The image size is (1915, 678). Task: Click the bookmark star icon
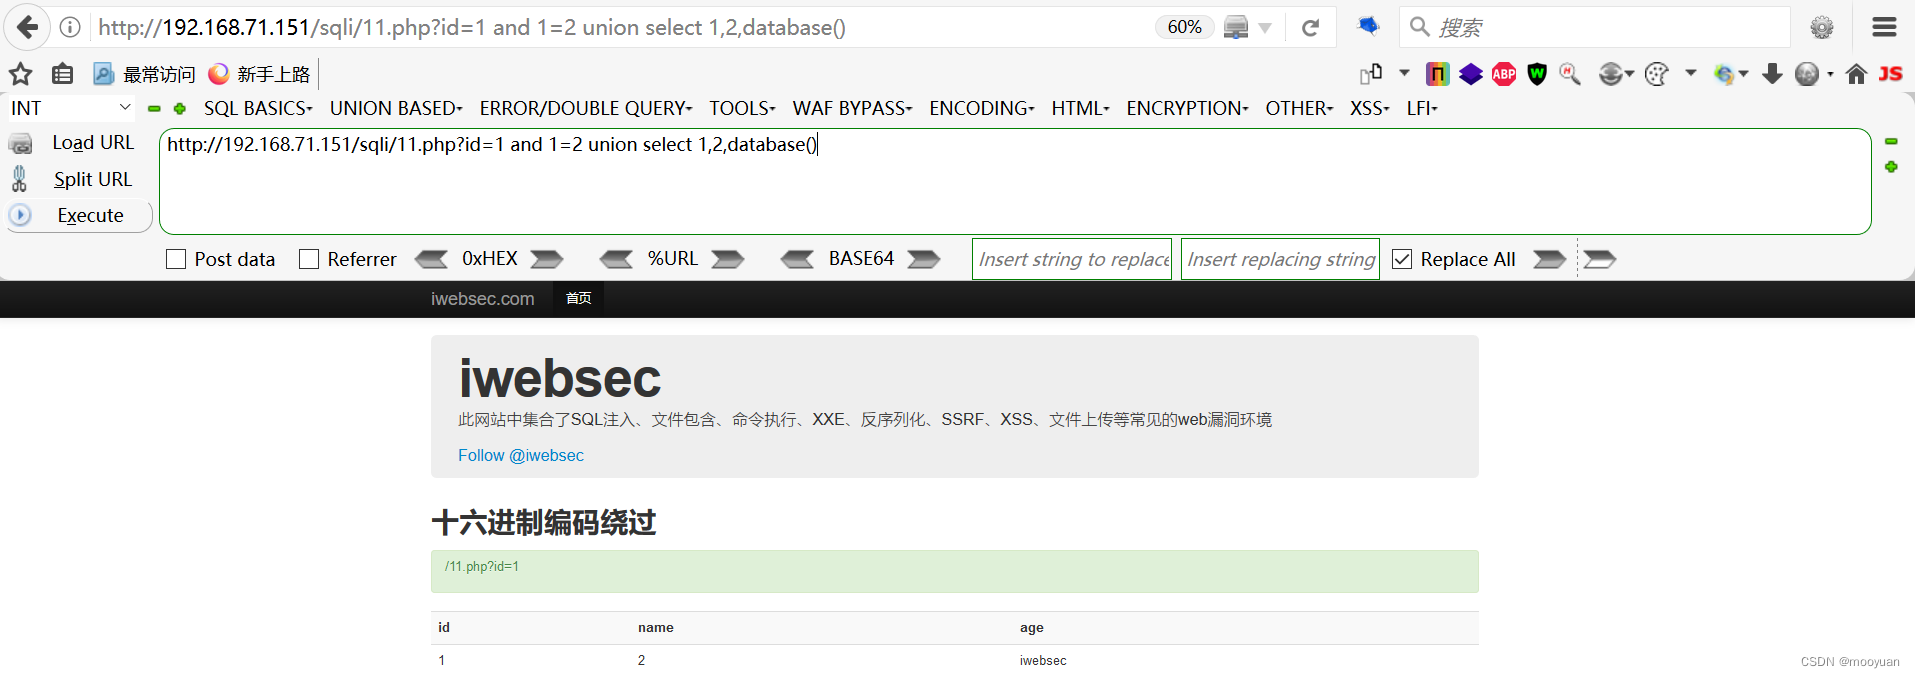click(x=21, y=74)
